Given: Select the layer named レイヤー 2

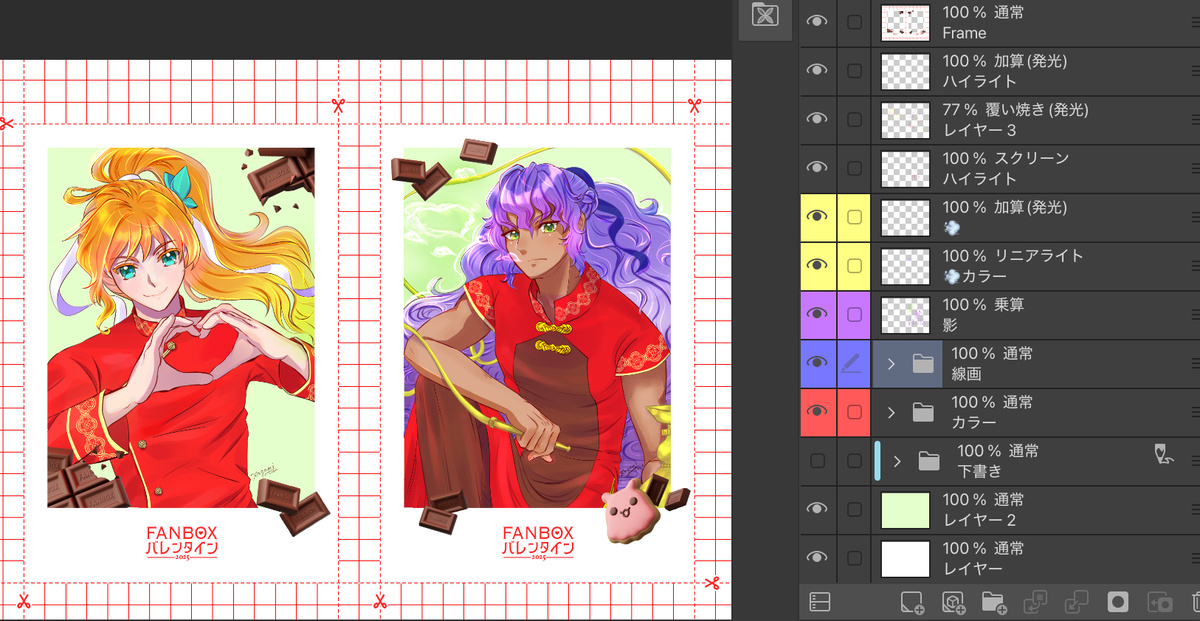Looking at the screenshot, I should click(x=980, y=520).
